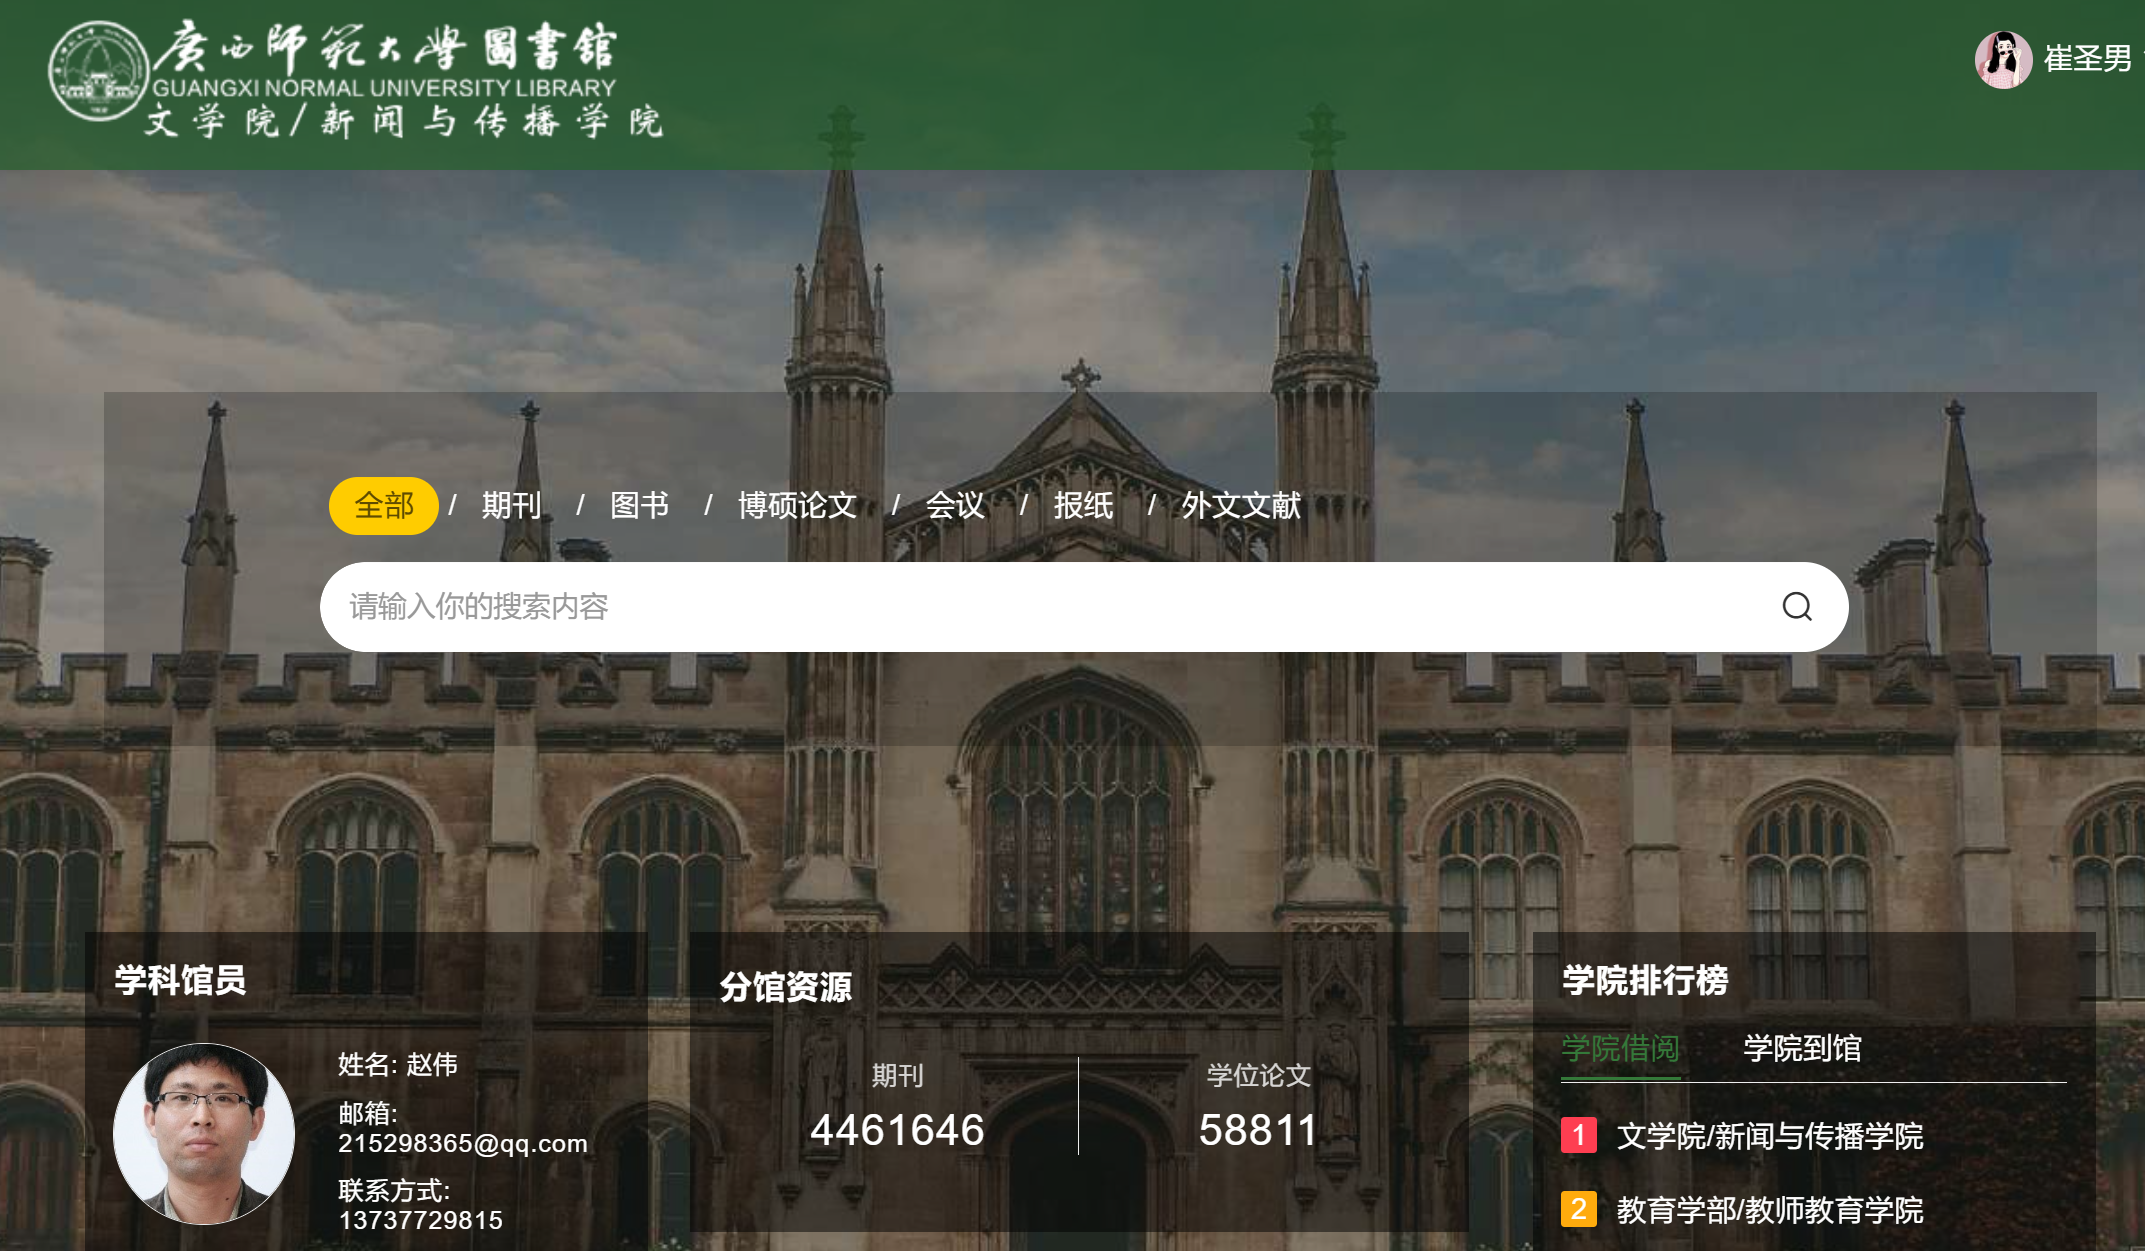Choose the 博硕论文 search category
2145x1251 pixels.
click(x=797, y=506)
